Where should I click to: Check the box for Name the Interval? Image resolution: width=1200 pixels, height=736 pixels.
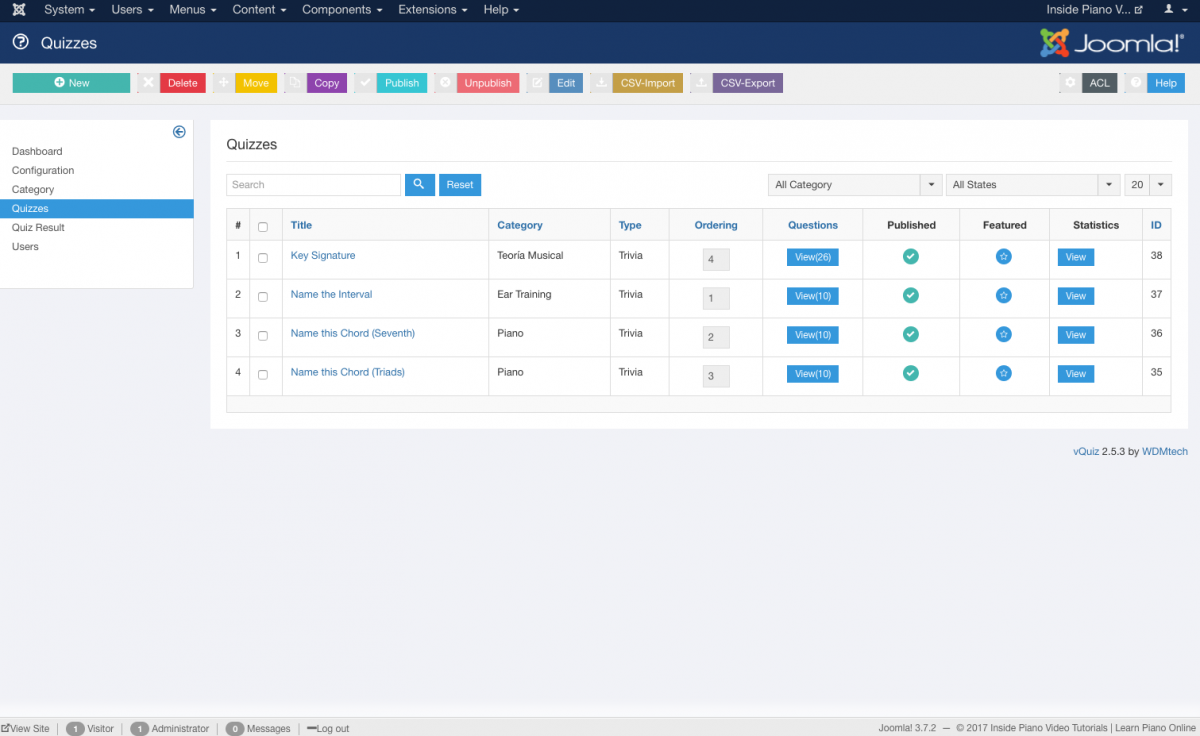point(263,297)
